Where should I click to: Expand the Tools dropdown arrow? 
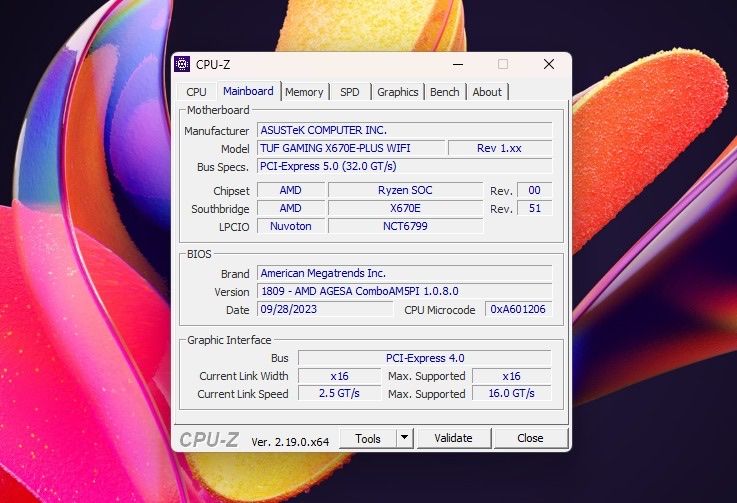(x=404, y=439)
